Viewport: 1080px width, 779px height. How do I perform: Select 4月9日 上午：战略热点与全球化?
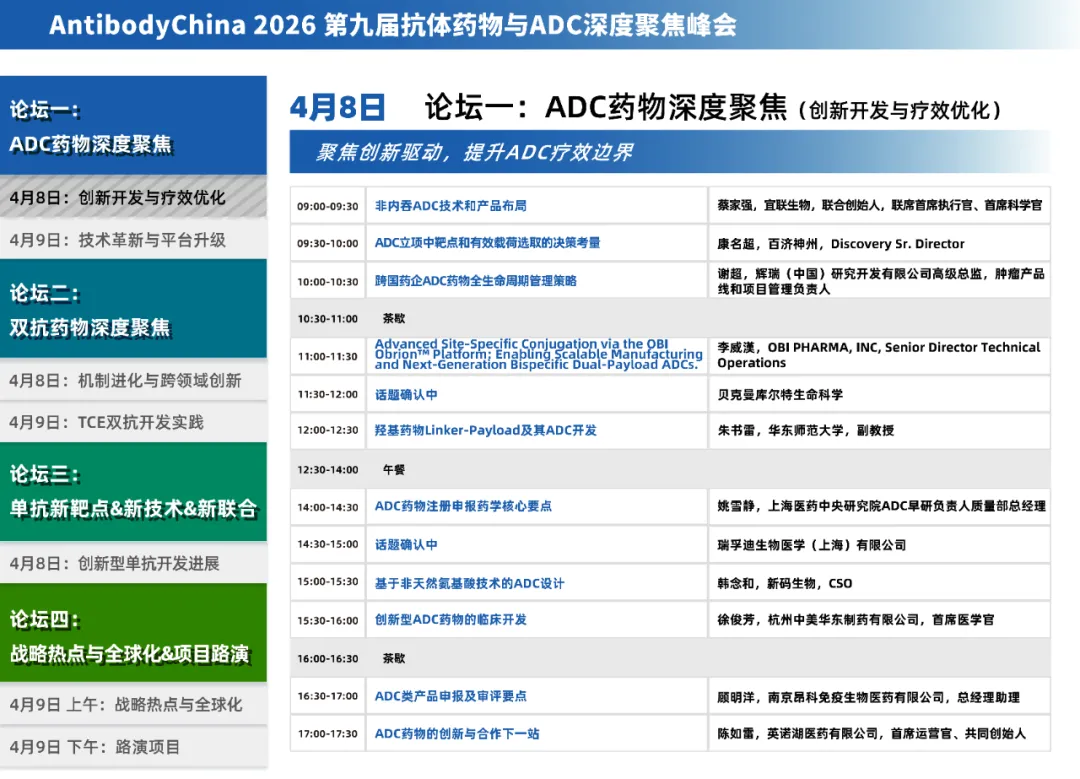tap(133, 704)
